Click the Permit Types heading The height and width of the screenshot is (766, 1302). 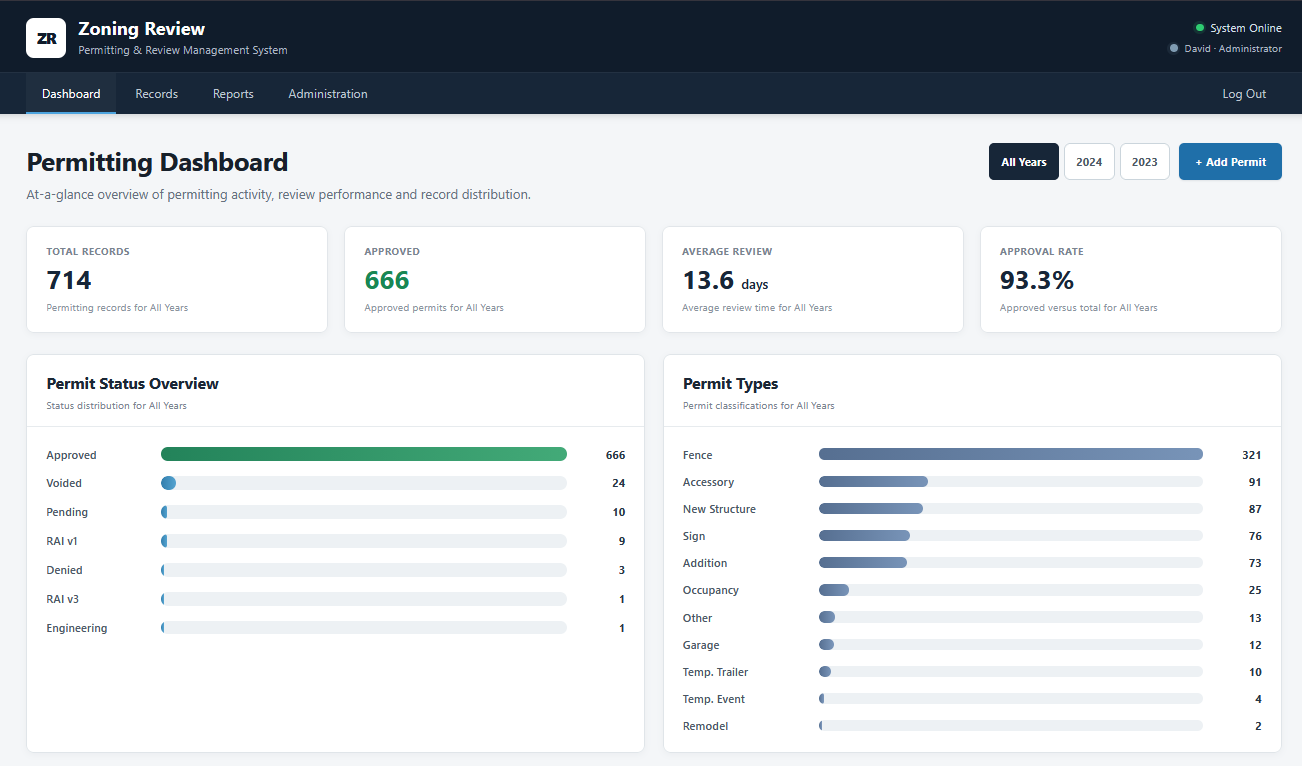pyautogui.click(x=730, y=383)
